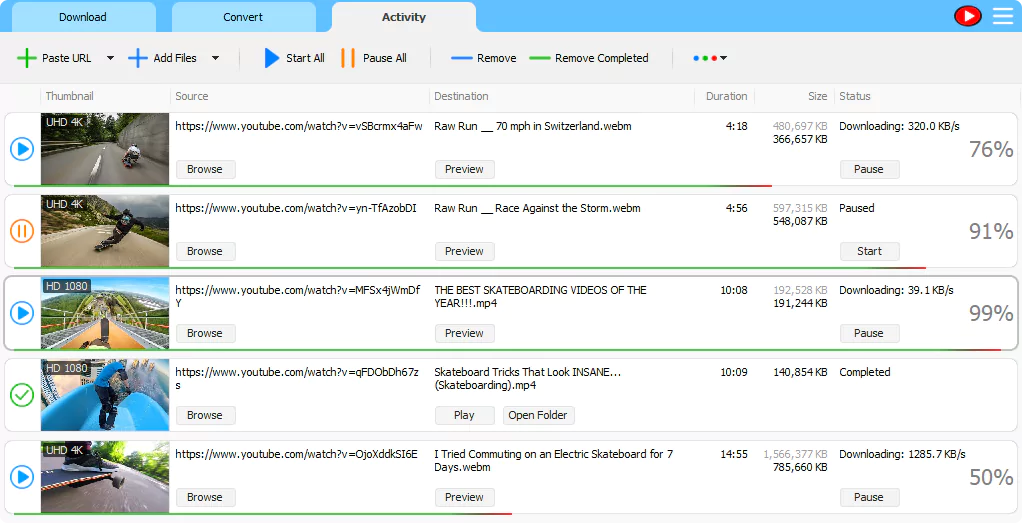Click the Duration column header

pos(726,96)
